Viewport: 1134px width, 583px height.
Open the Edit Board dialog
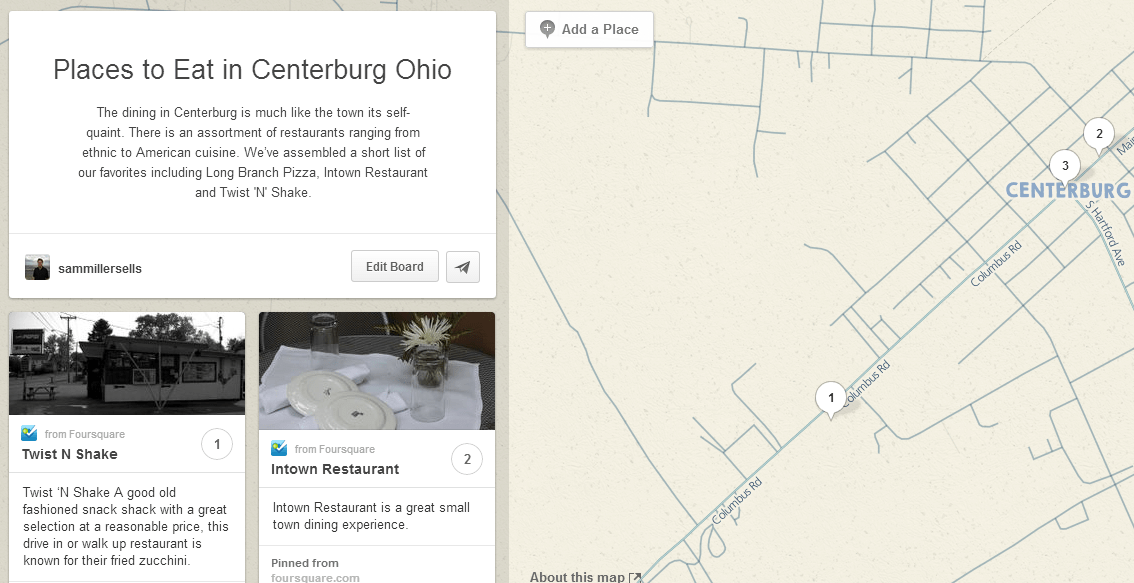tap(394, 266)
